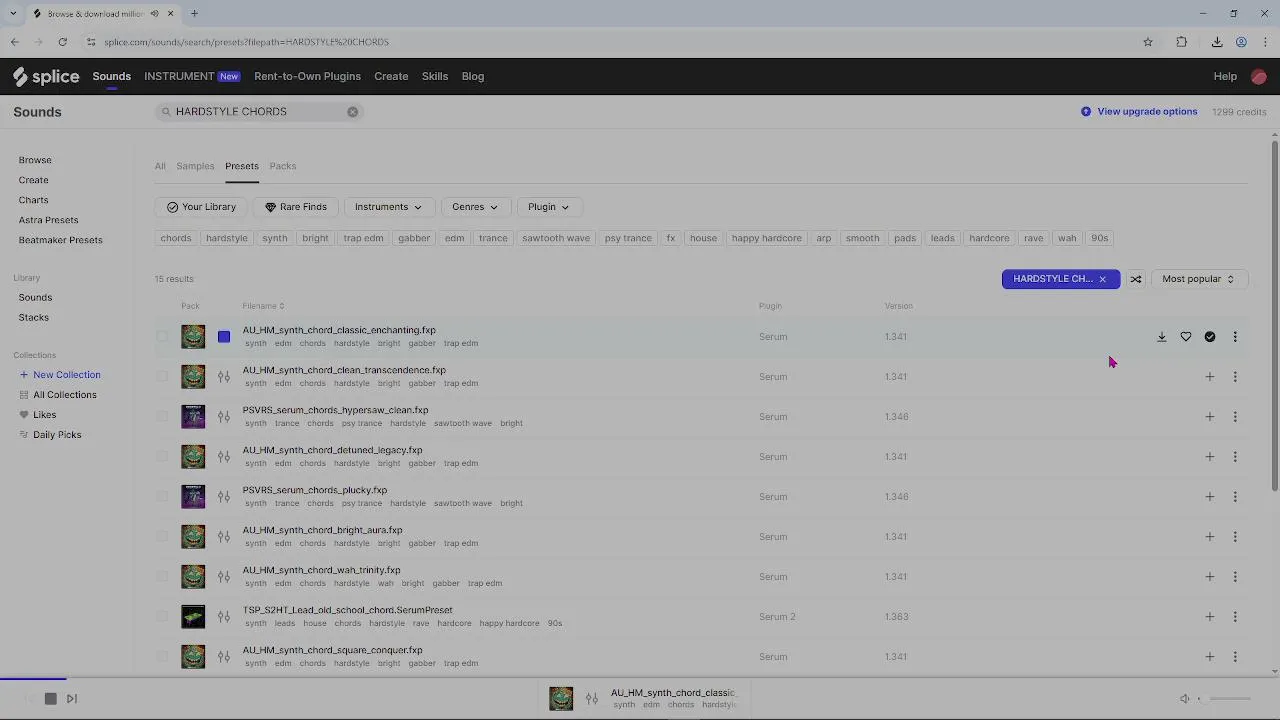The width and height of the screenshot is (1280, 720).
Task: Add PSVRS_serum_chords_plucky.fxp with plus icon
Action: 1209,497
